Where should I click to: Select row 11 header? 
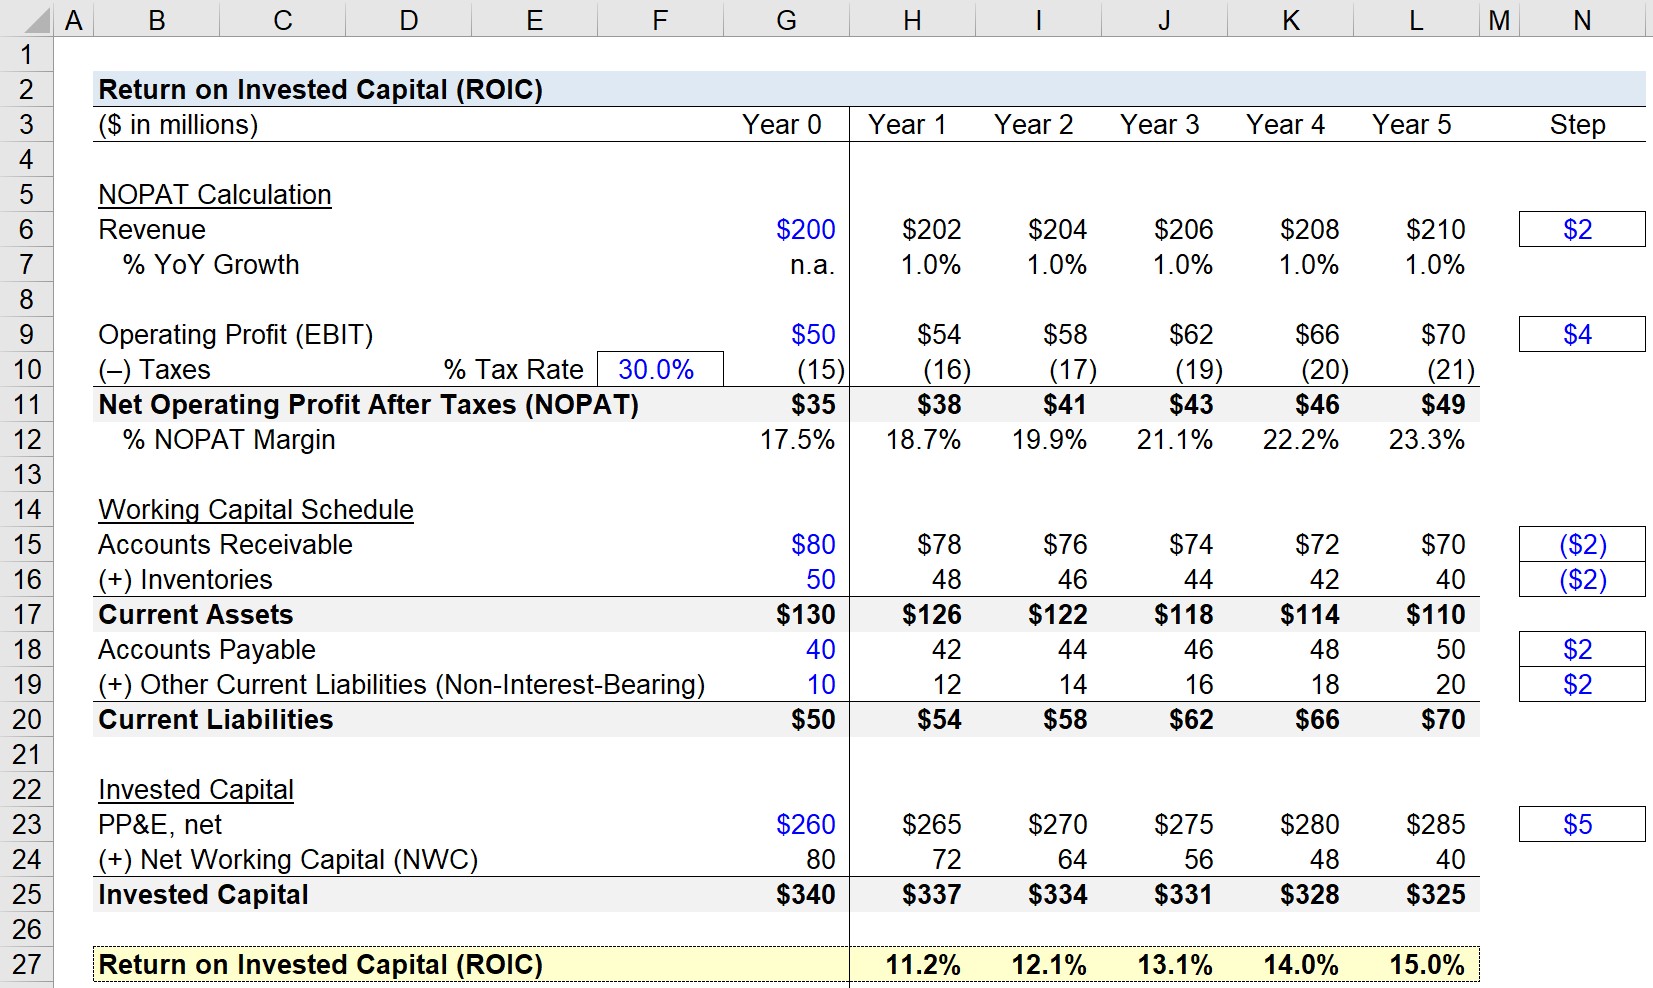click(27, 404)
